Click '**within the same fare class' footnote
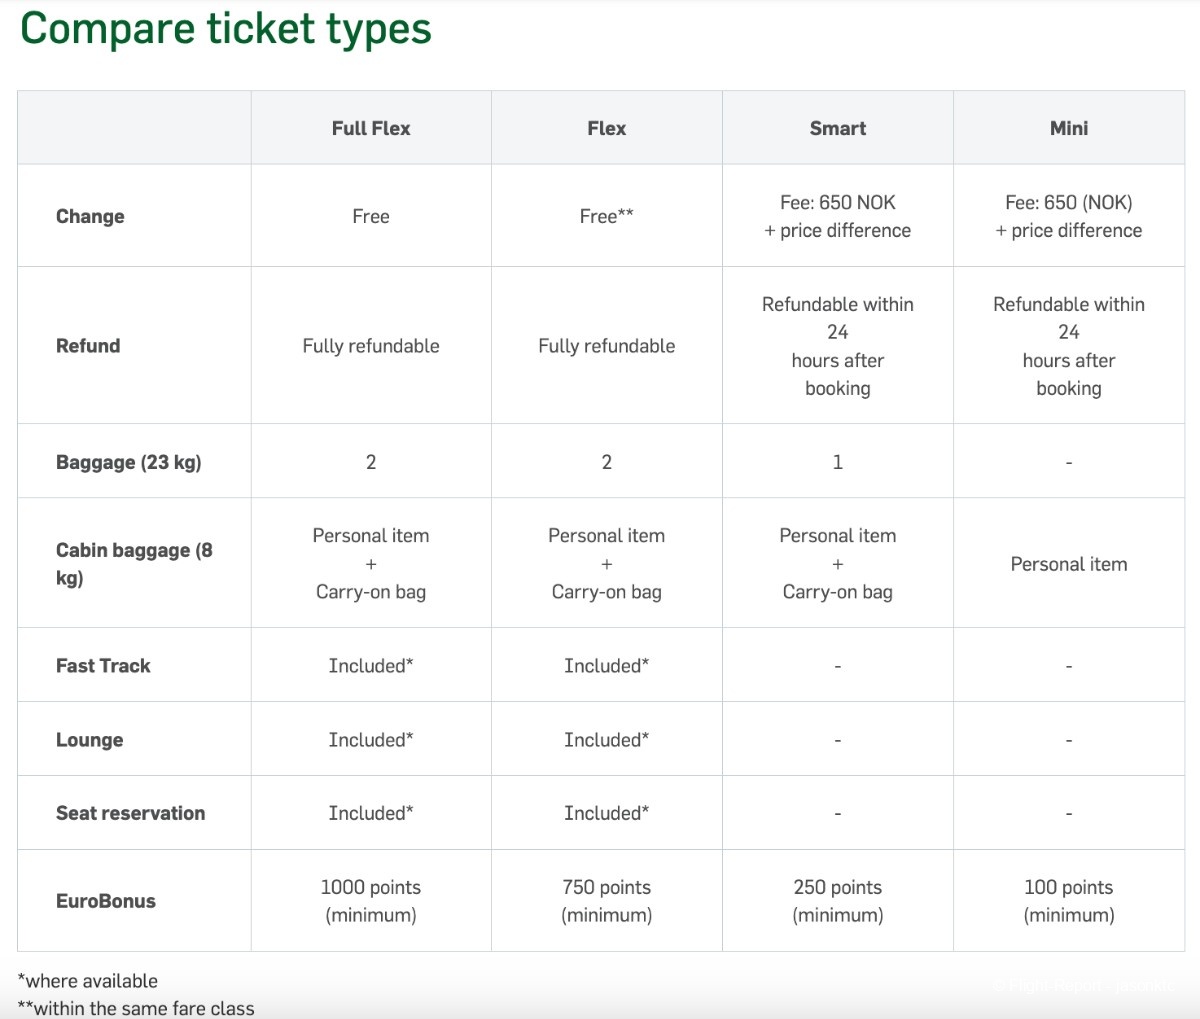The height and width of the screenshot is (1019, 1200). pos(136,1008)
